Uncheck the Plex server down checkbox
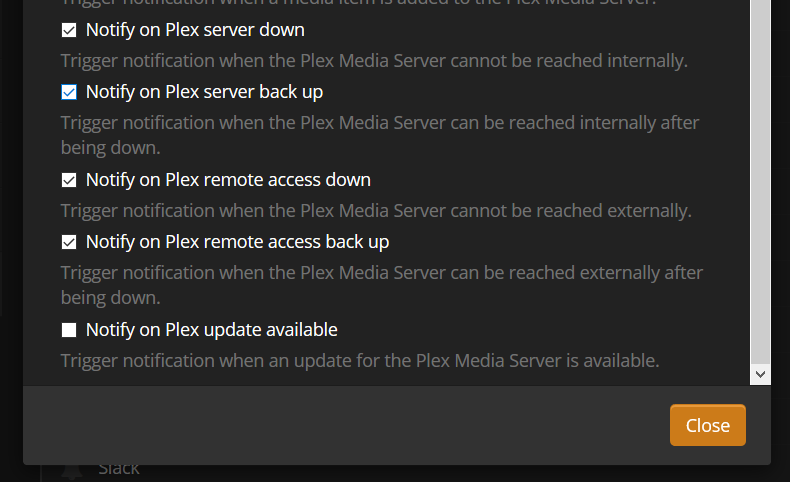 click(x=69, y=30)
